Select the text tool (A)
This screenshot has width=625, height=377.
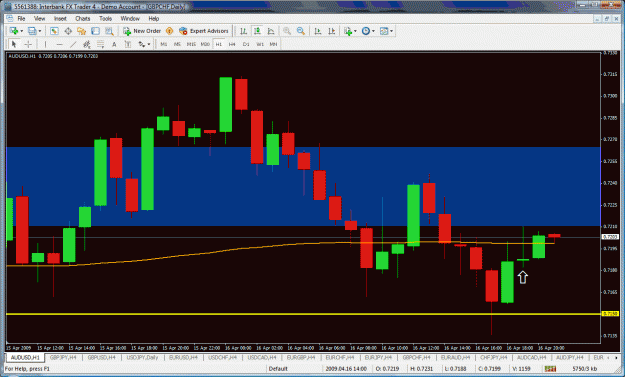pos(114,44)
